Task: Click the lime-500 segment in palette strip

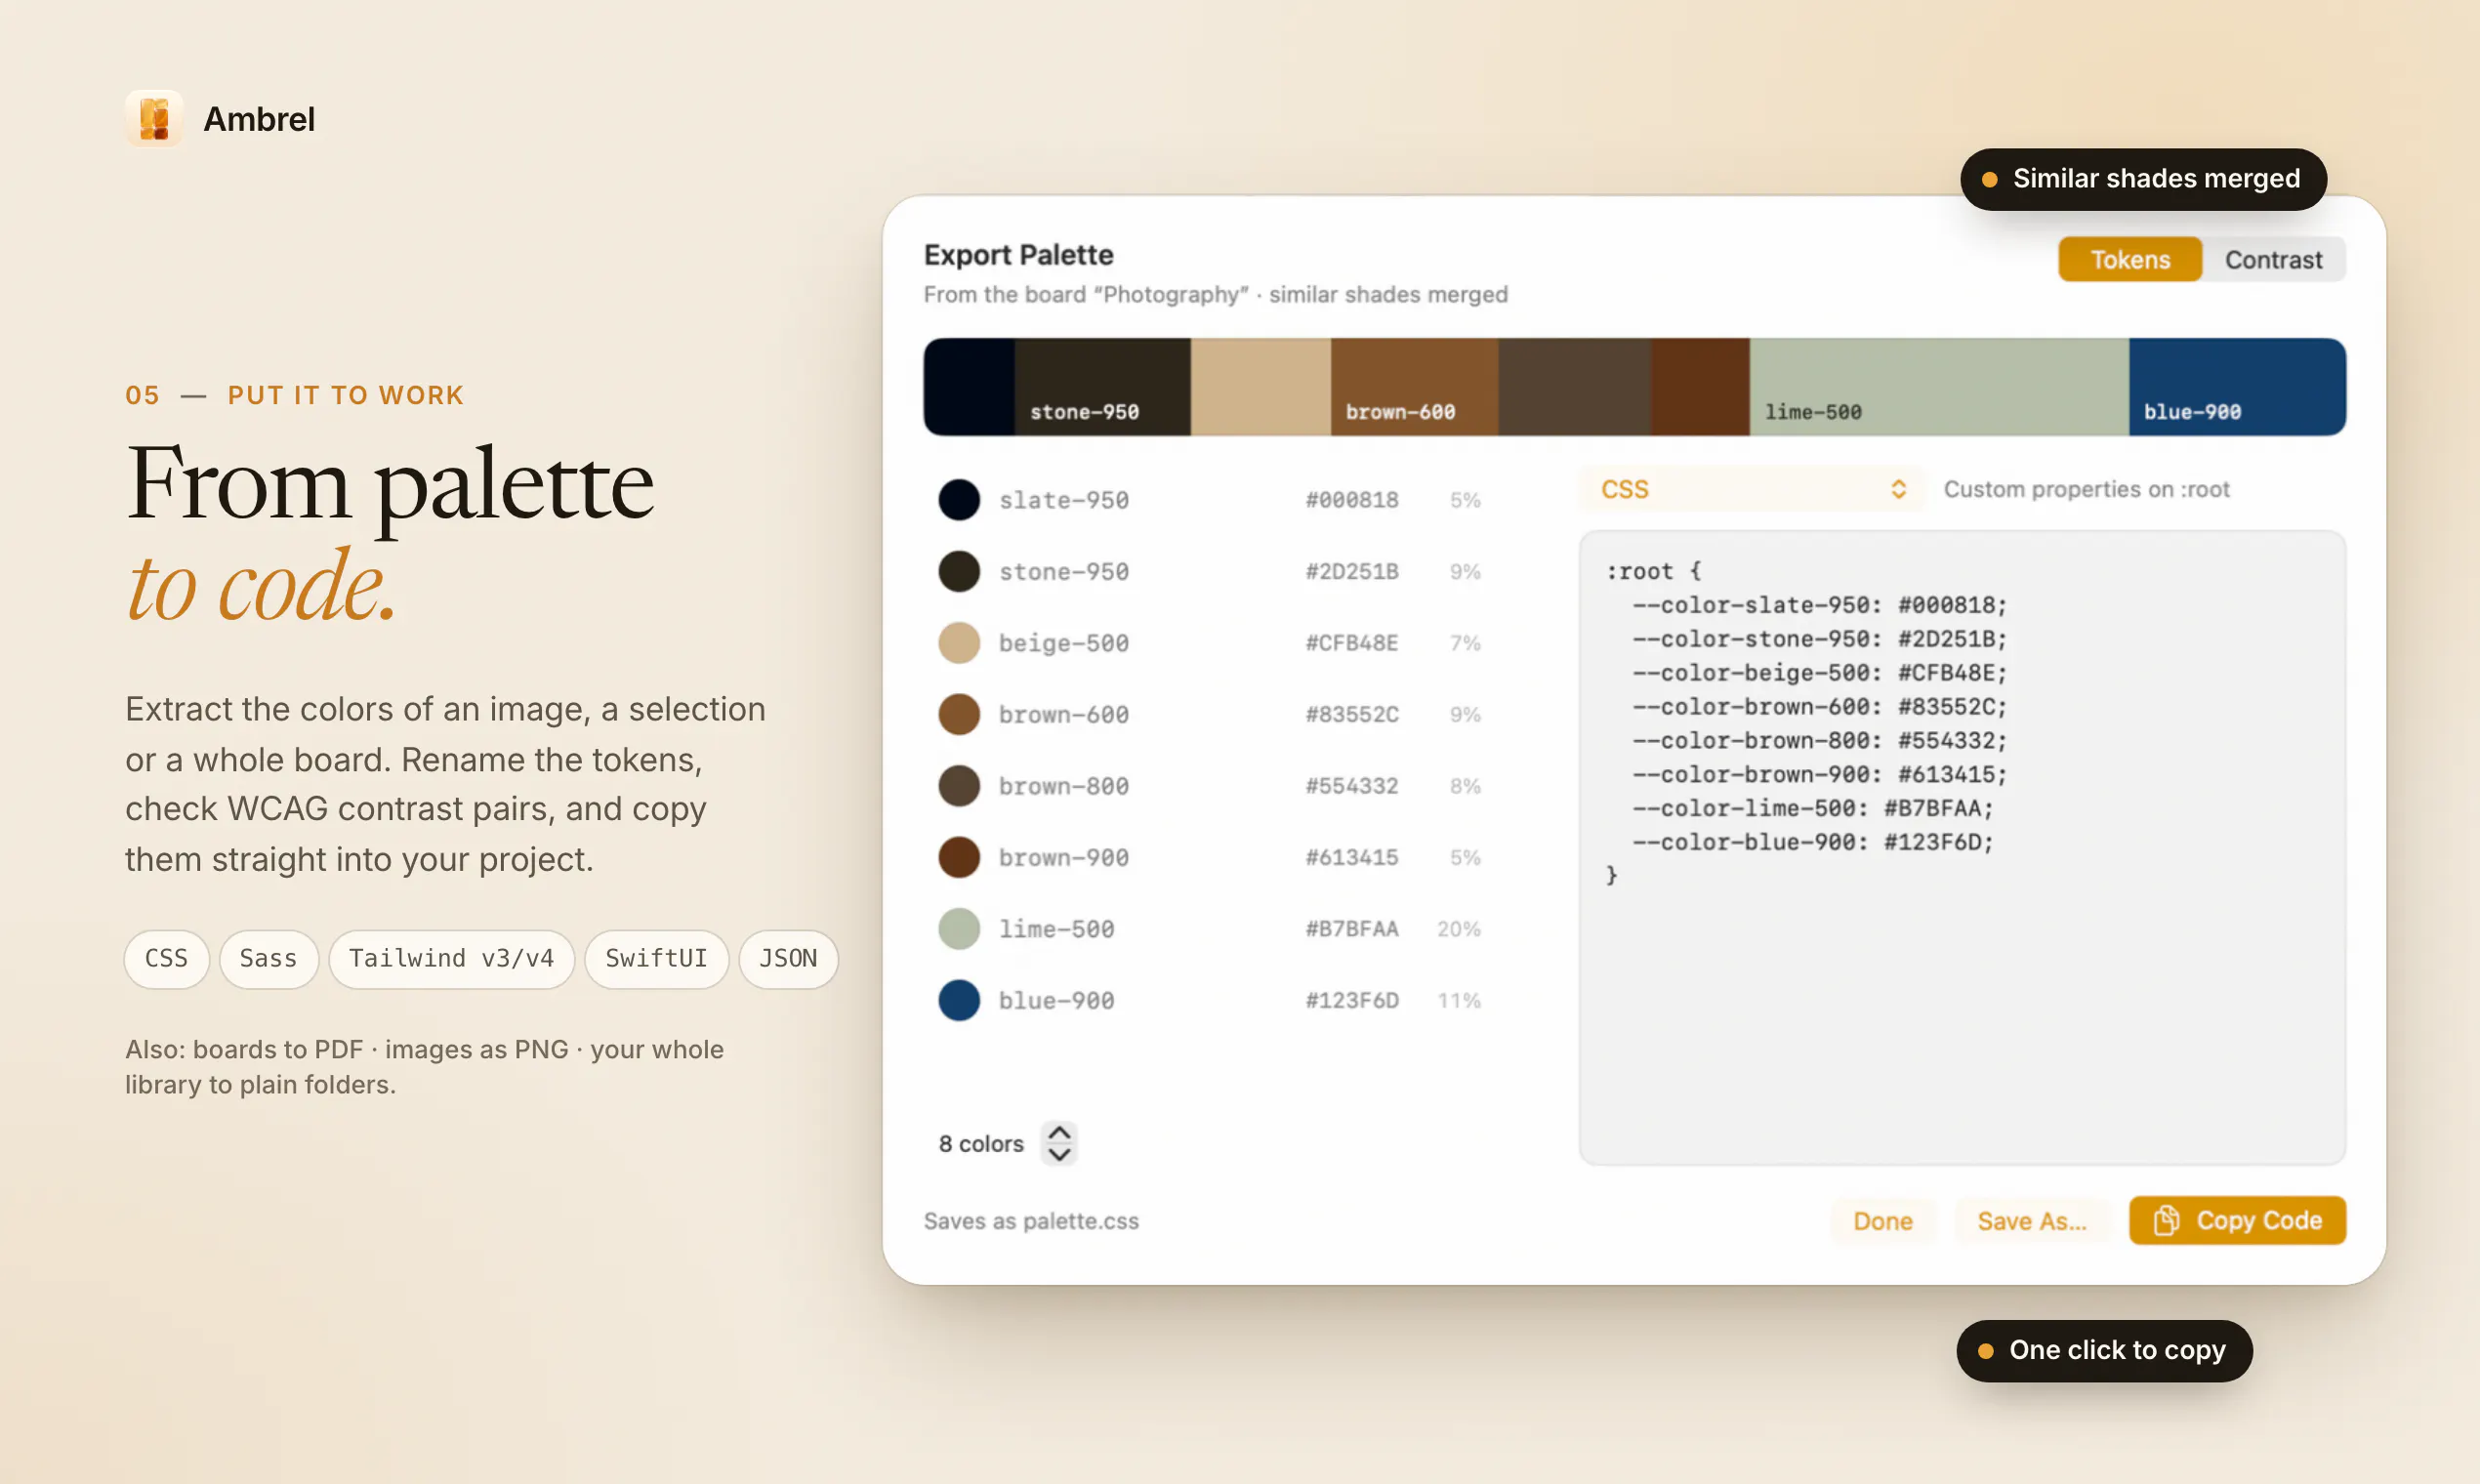Action: (1939, 387)
